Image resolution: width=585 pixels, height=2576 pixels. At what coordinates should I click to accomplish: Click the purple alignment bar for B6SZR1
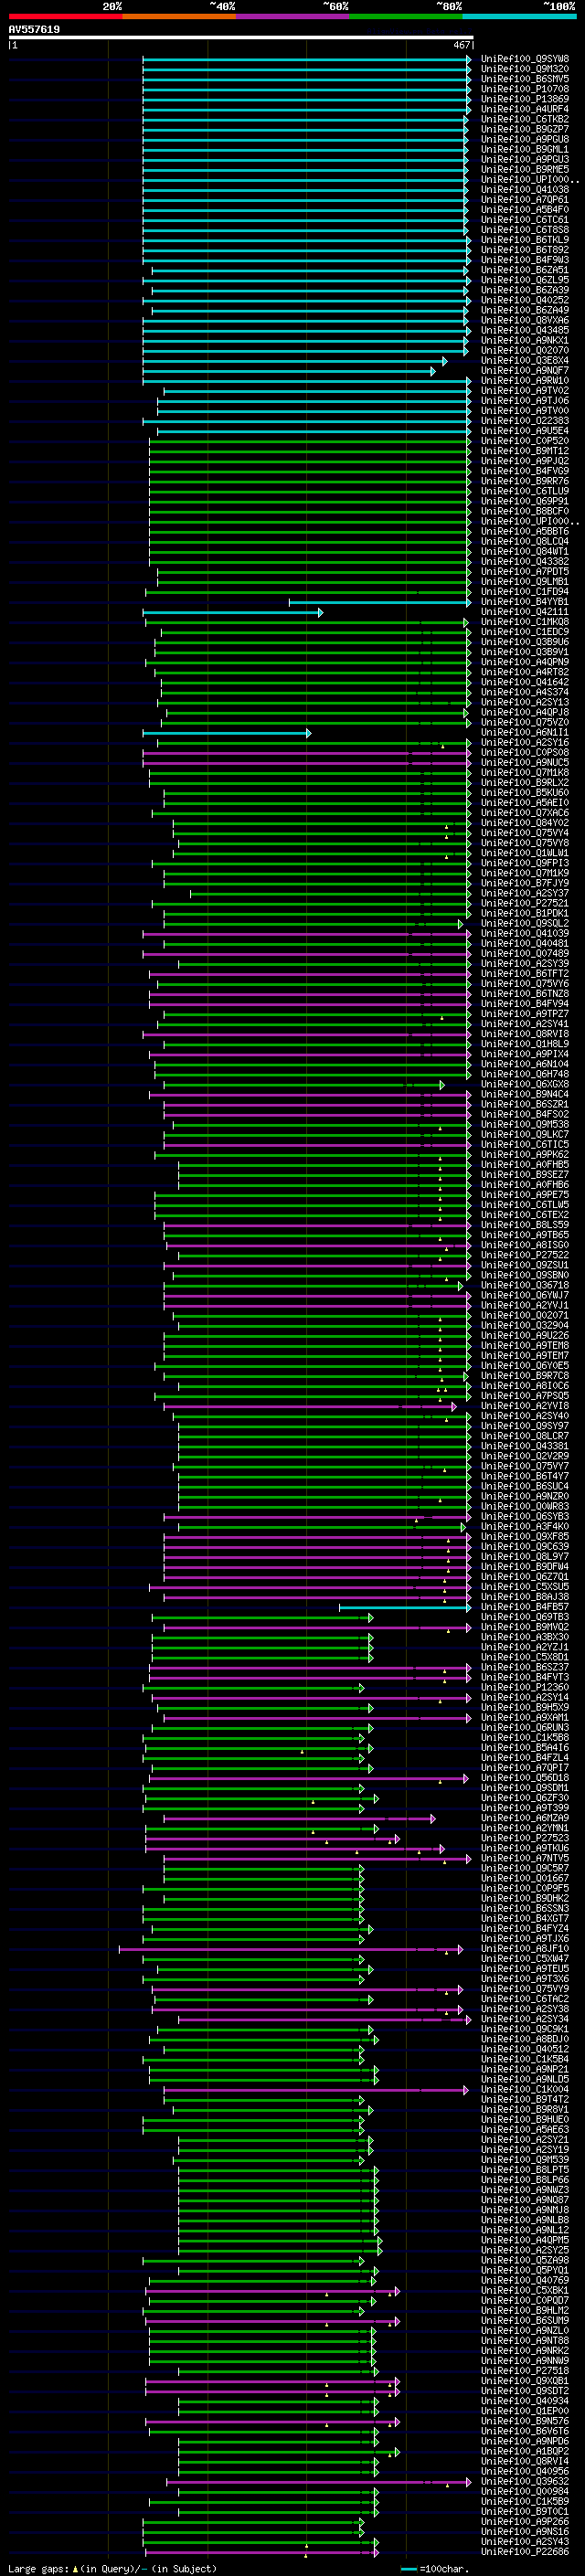317,1105
